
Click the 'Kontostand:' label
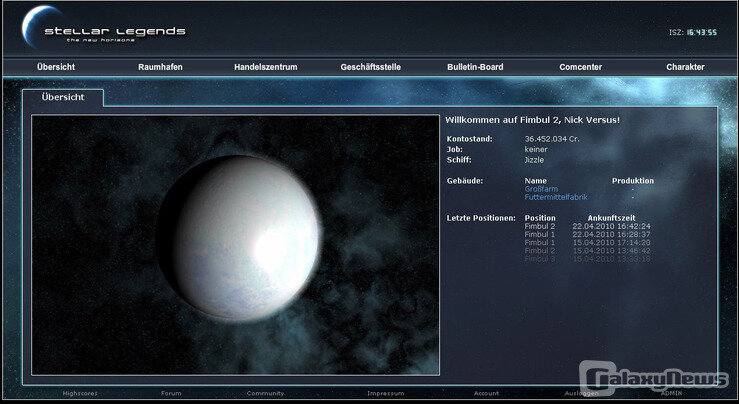pos(469,139)
